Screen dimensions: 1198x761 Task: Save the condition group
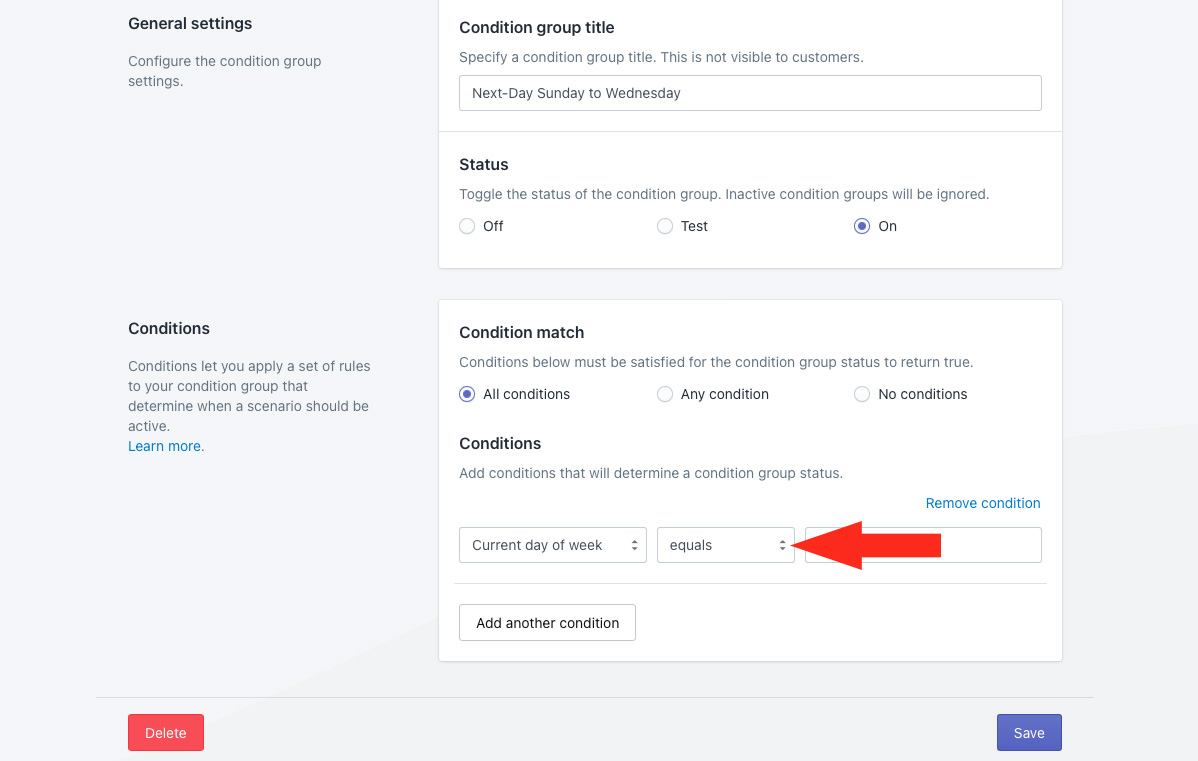pos(1028,733)
